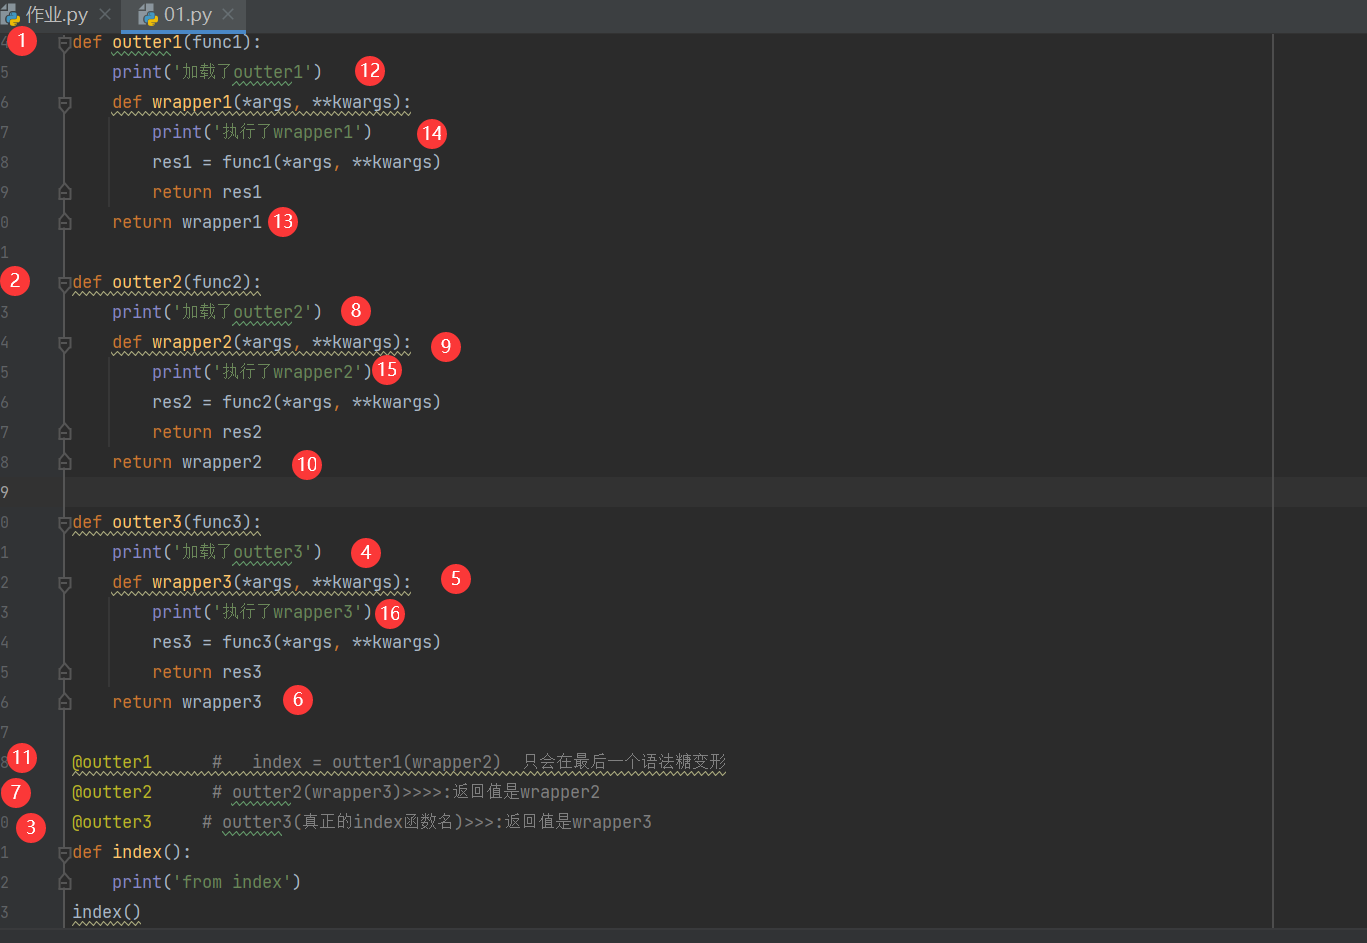Screen dimensions: 1367x943
Task: Click the comment ending '返回值是wrapper3'
Action: (427, 822)
